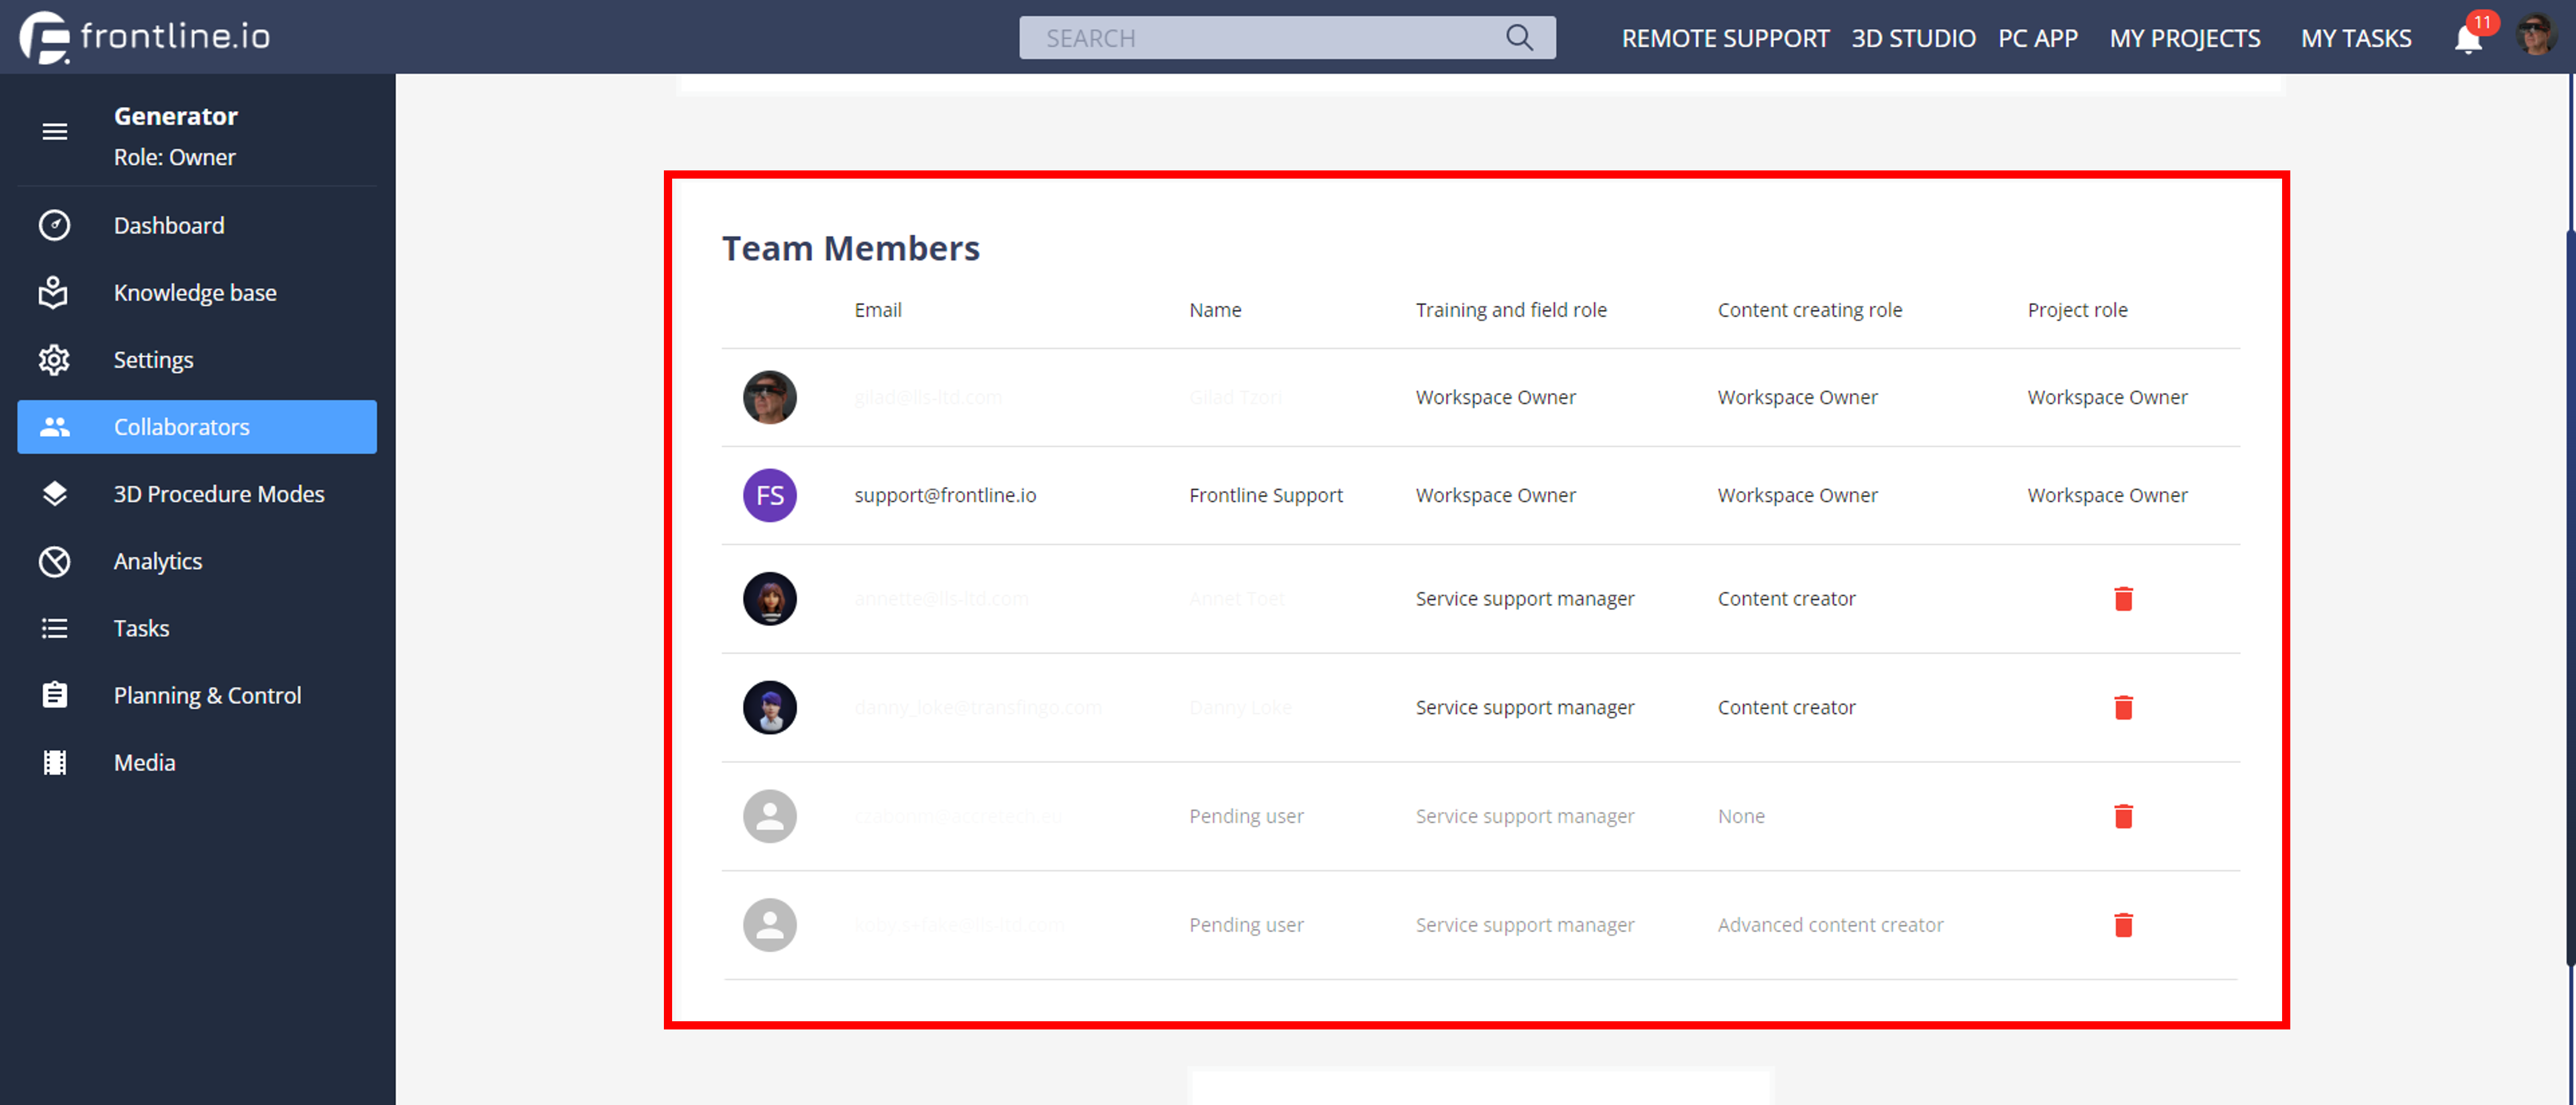Click the notification bell icon
The width and height of the screenshot is (2576, 1105).
(2467, 39)
